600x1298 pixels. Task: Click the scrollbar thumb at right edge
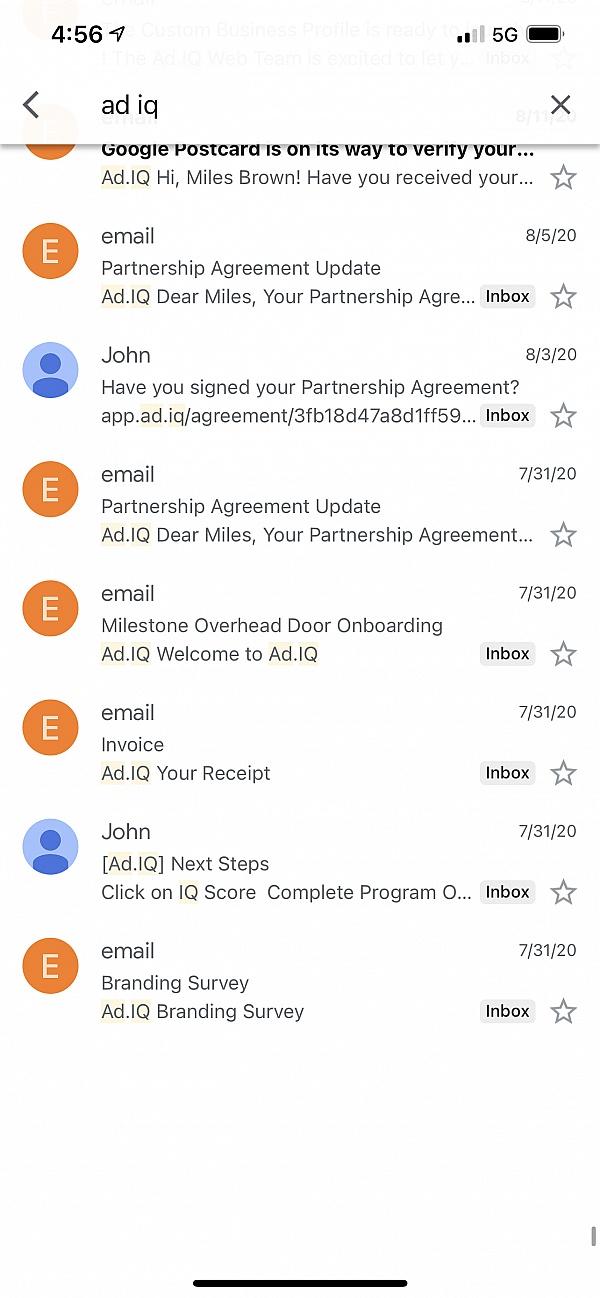pos(594,1236)
